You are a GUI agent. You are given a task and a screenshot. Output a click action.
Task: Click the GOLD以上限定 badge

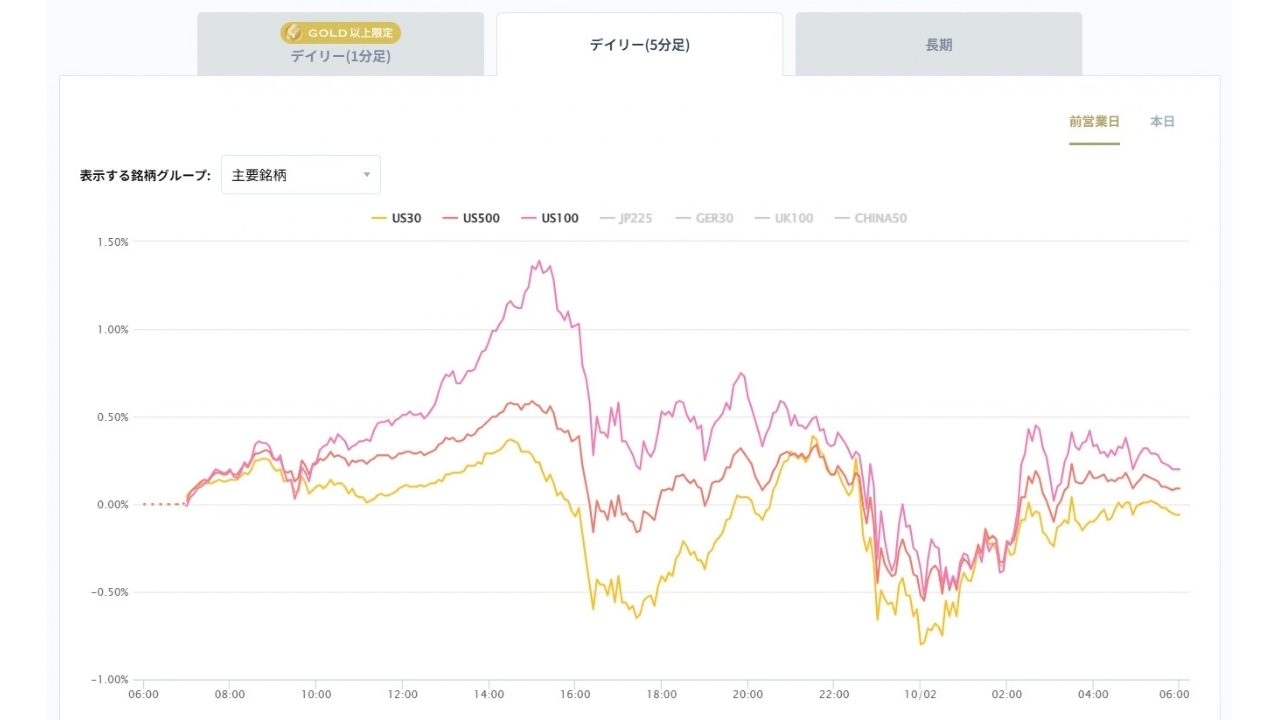click(340, 33)
